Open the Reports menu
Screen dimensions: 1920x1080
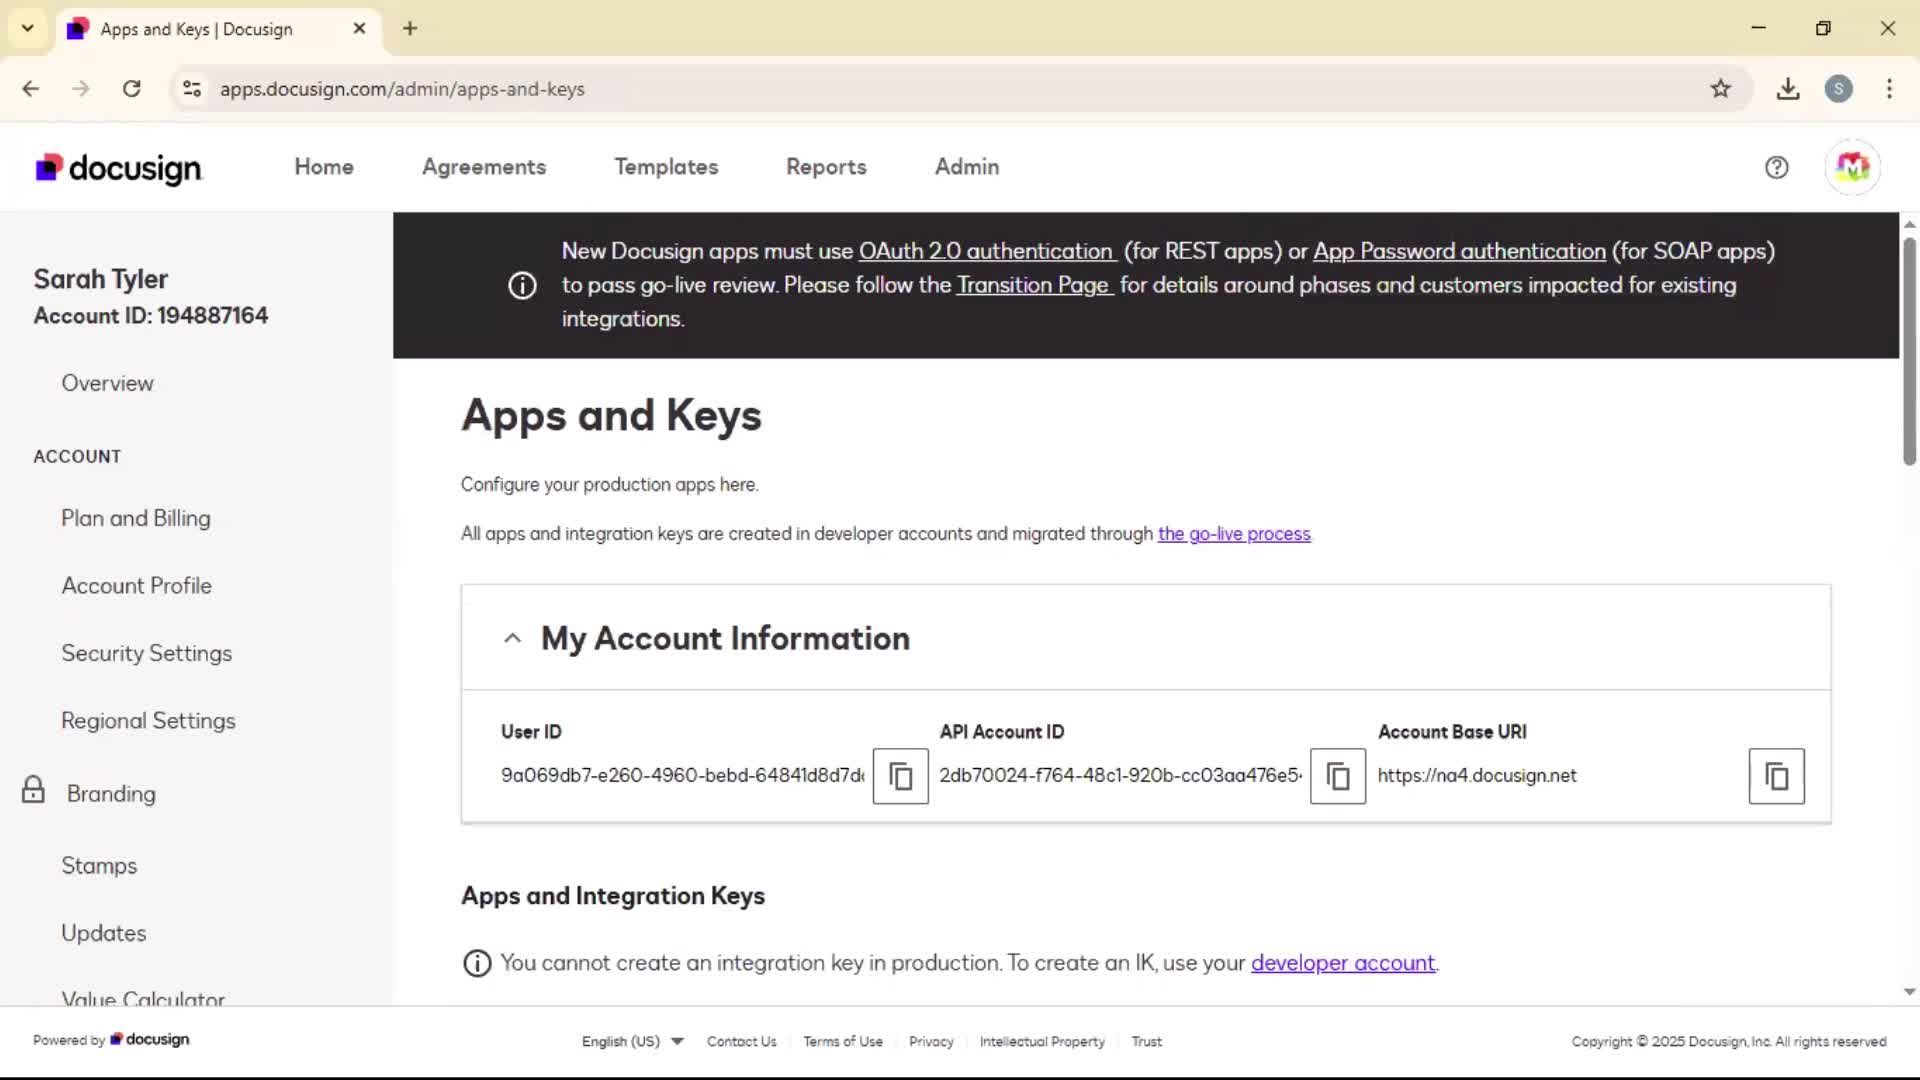point(826,167)
